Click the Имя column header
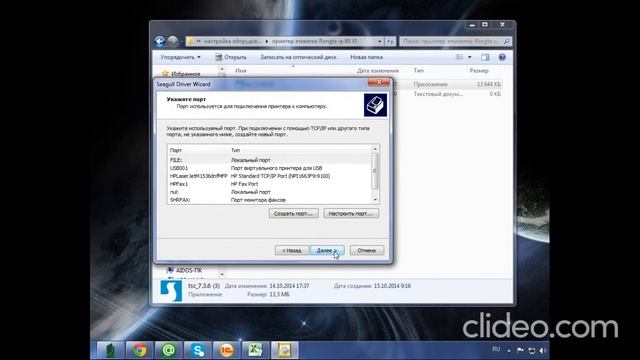The height and width of the screenshot is (360, 640). tap(241, 71)
